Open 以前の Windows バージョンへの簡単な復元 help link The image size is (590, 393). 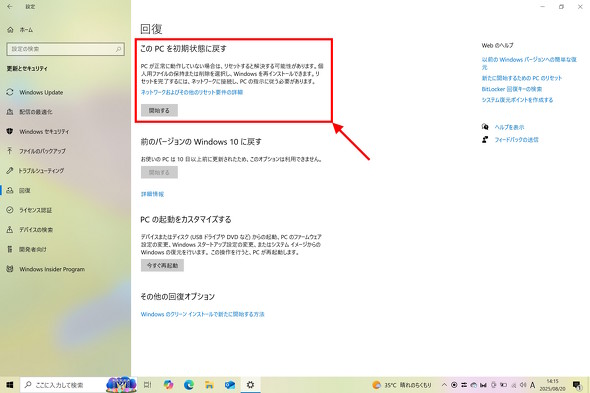click(x=529, y=63)
